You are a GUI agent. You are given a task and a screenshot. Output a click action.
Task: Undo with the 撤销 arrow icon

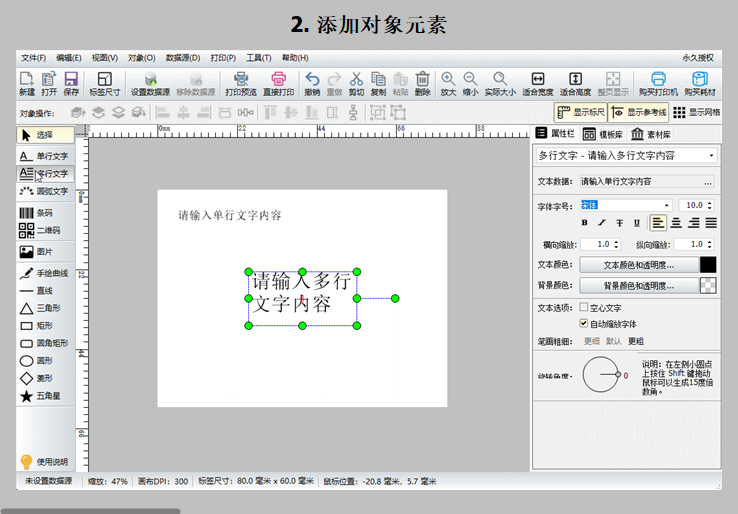pos(312,83)
